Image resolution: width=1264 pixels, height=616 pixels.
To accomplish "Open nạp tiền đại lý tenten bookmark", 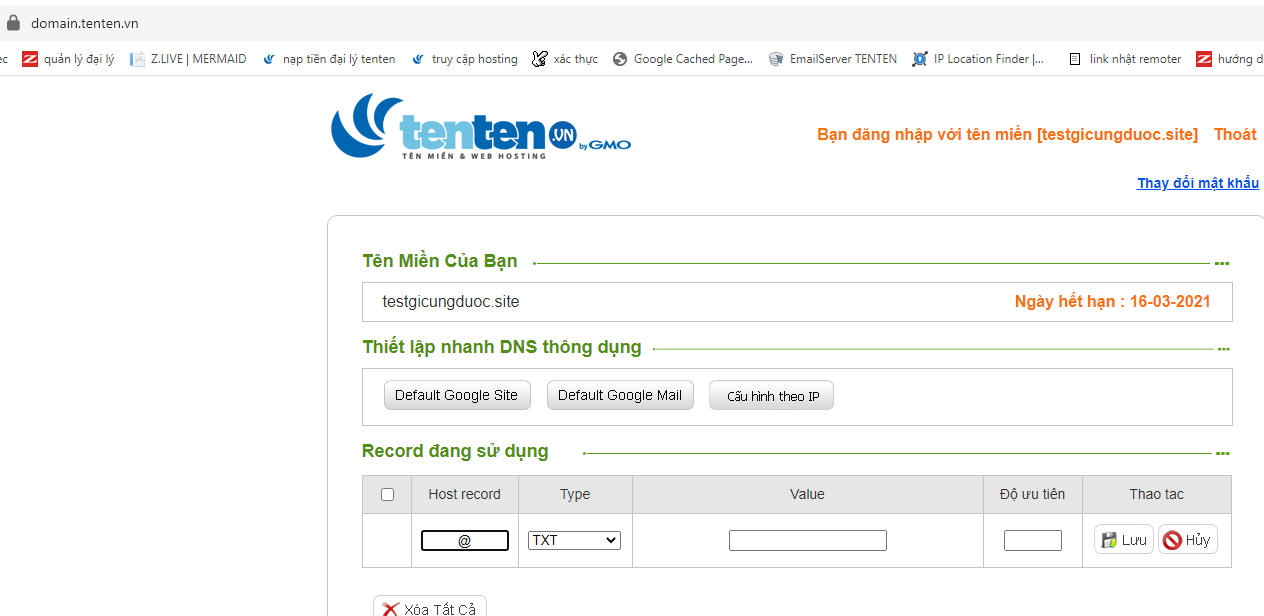I will (x=328, y=59).
